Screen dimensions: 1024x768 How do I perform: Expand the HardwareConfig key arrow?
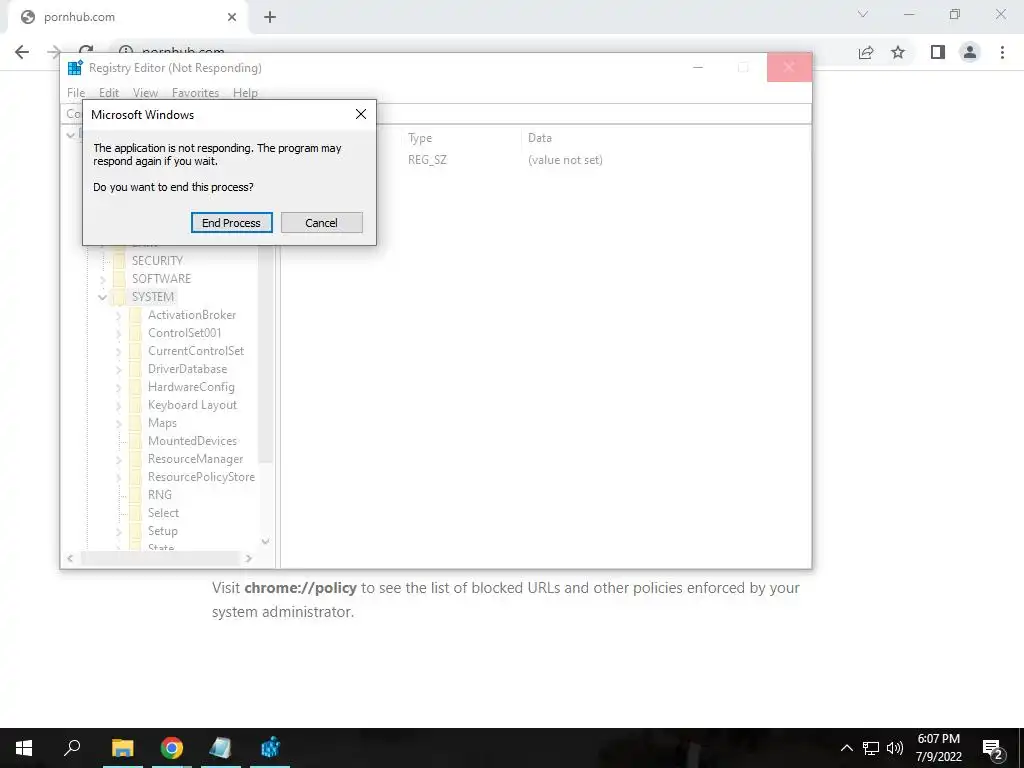(118, 387)
